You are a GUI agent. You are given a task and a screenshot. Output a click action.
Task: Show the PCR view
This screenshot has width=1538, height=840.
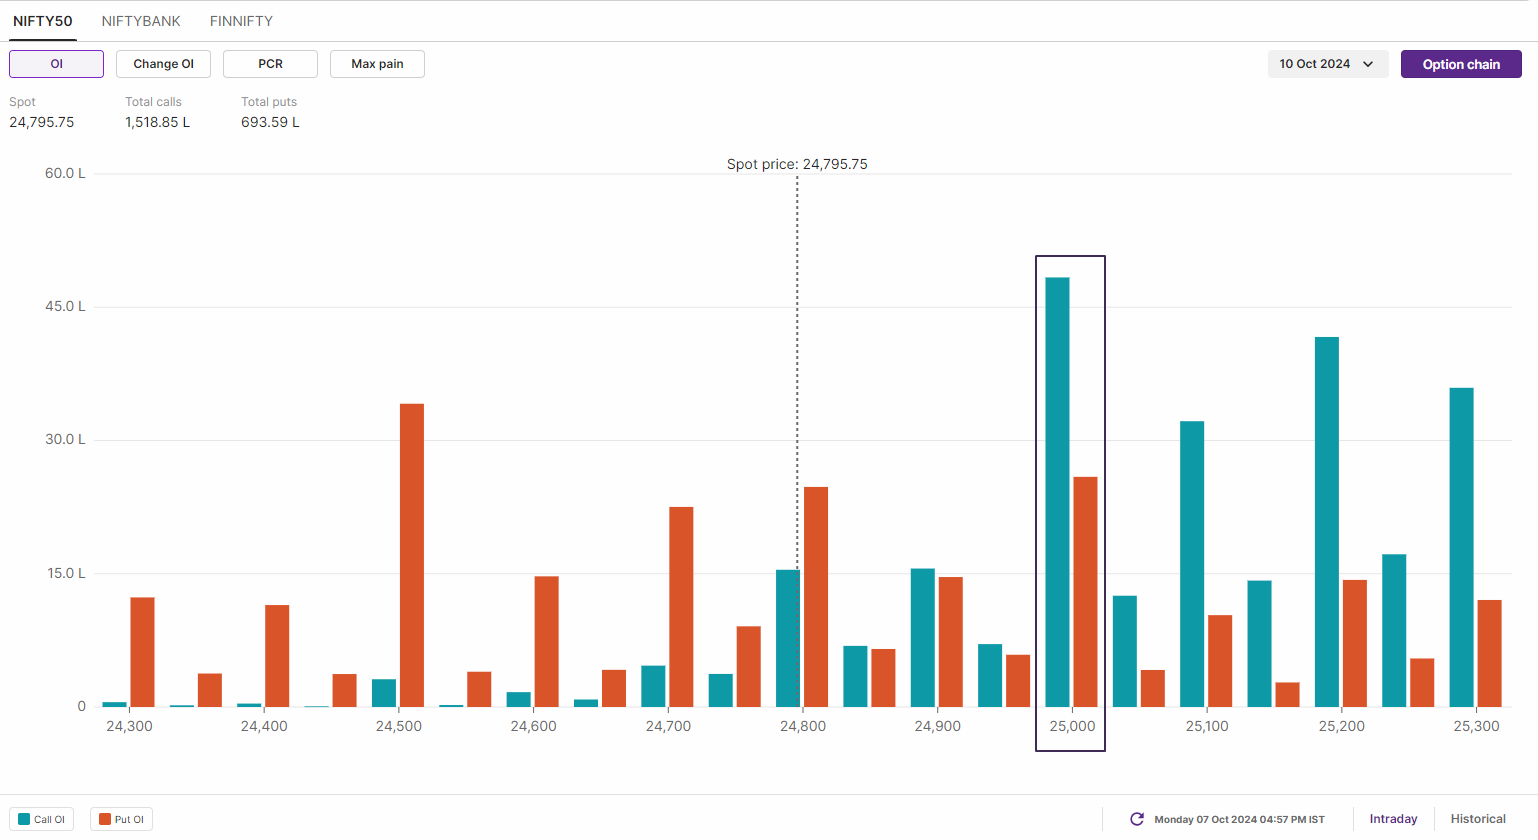pyautogui.click(x=270, y=64)
